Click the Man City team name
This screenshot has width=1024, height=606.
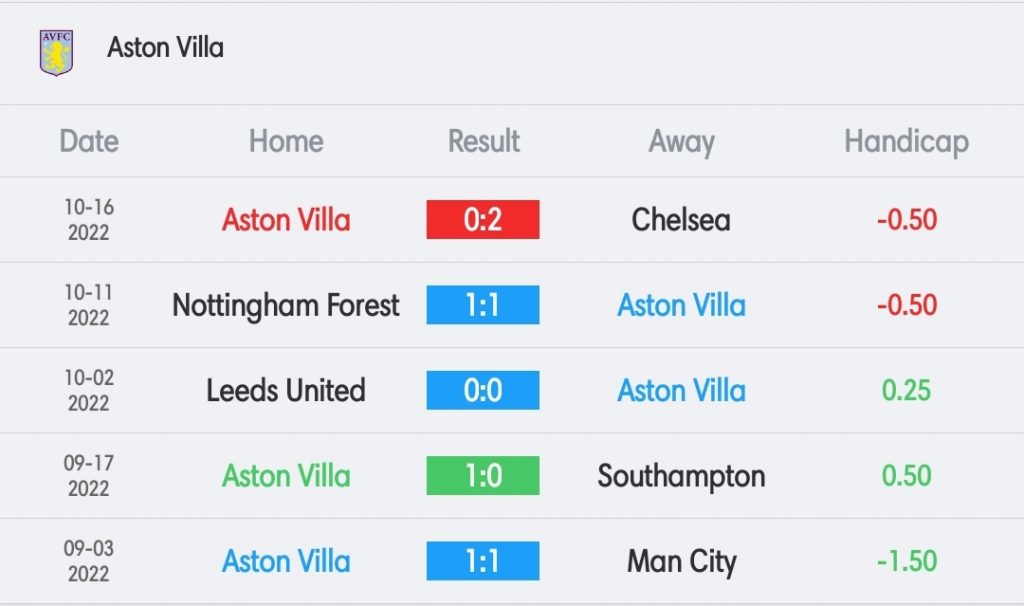point(681,562)
